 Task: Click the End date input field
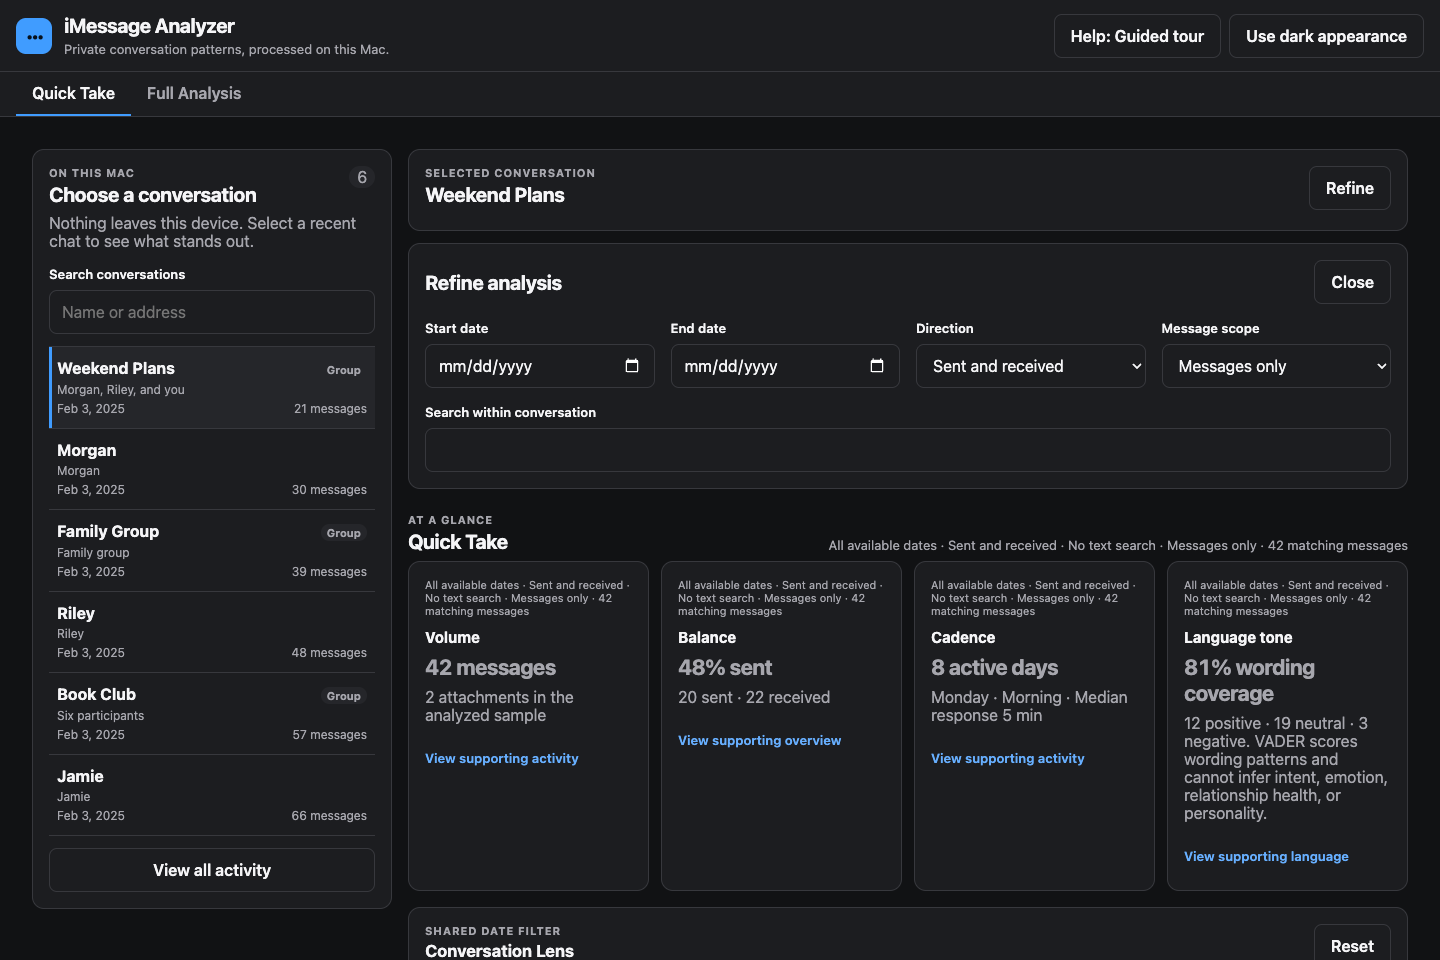point(785,366)
